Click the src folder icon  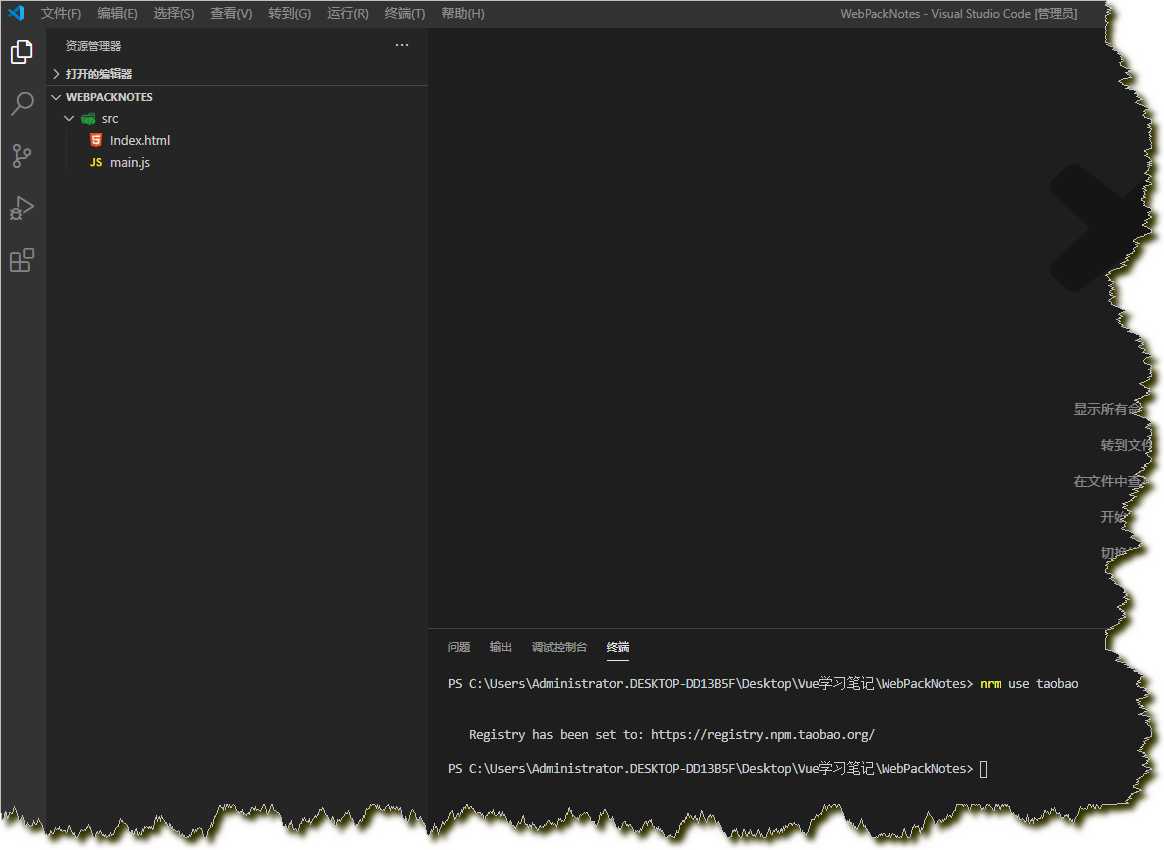(x=88, y=119)
